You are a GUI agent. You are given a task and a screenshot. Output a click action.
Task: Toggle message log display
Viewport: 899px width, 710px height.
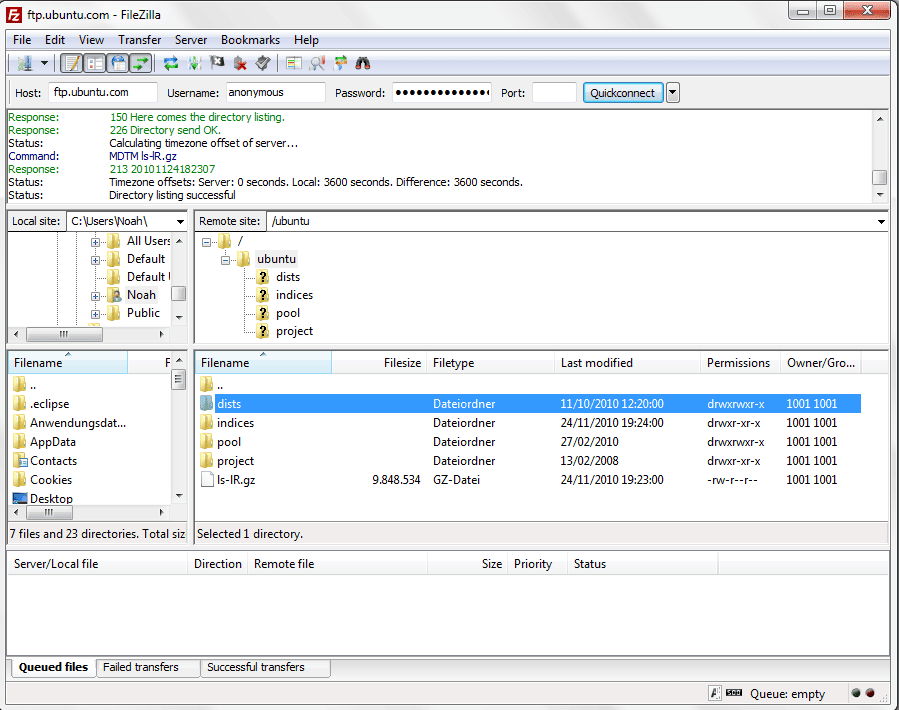[x=72, y=63]
